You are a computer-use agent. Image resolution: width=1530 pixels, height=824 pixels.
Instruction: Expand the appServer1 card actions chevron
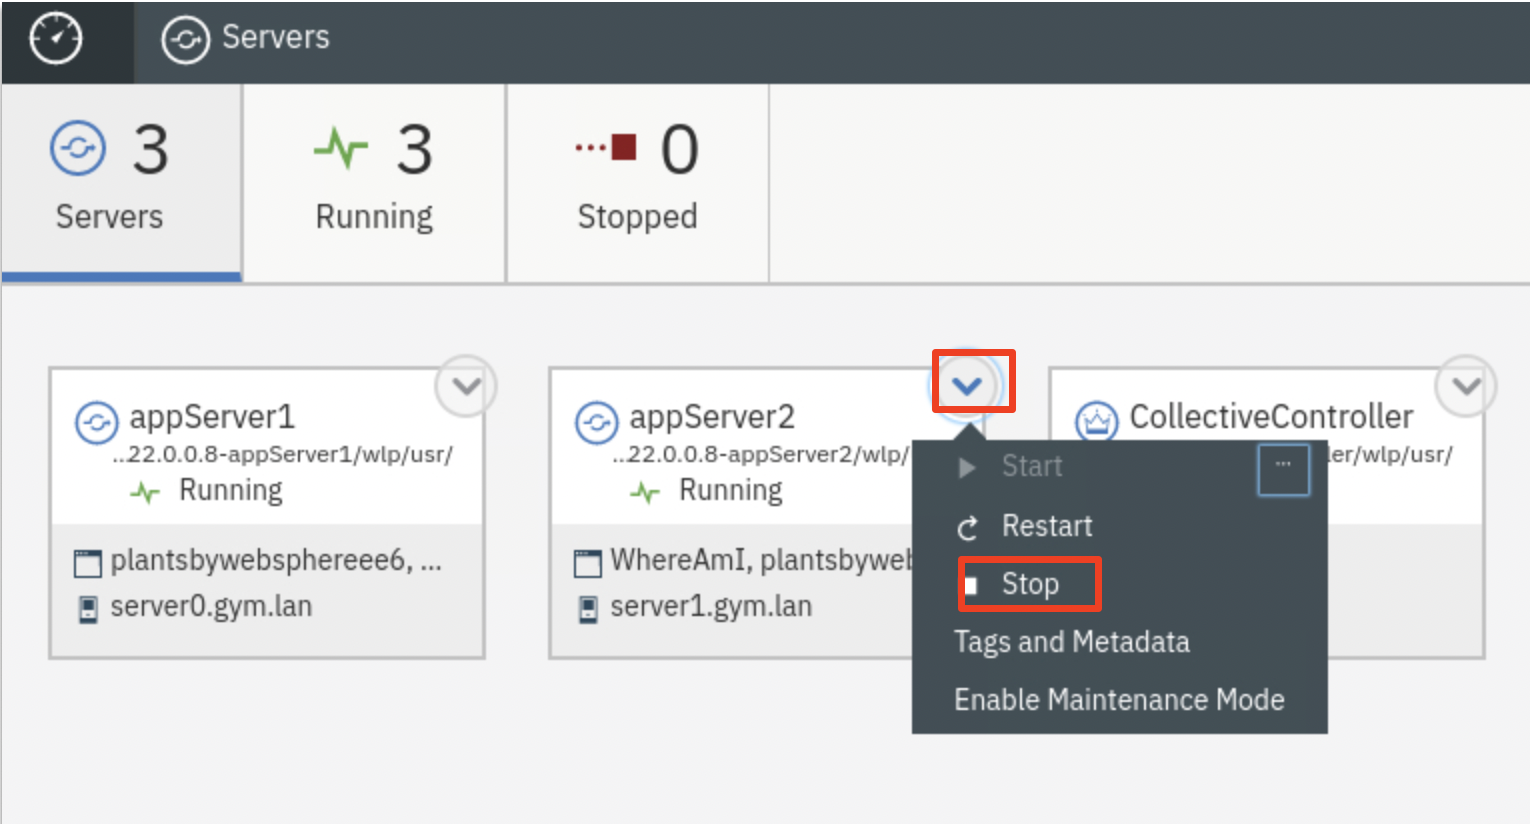pyautogui.click(x=465, y=385)
